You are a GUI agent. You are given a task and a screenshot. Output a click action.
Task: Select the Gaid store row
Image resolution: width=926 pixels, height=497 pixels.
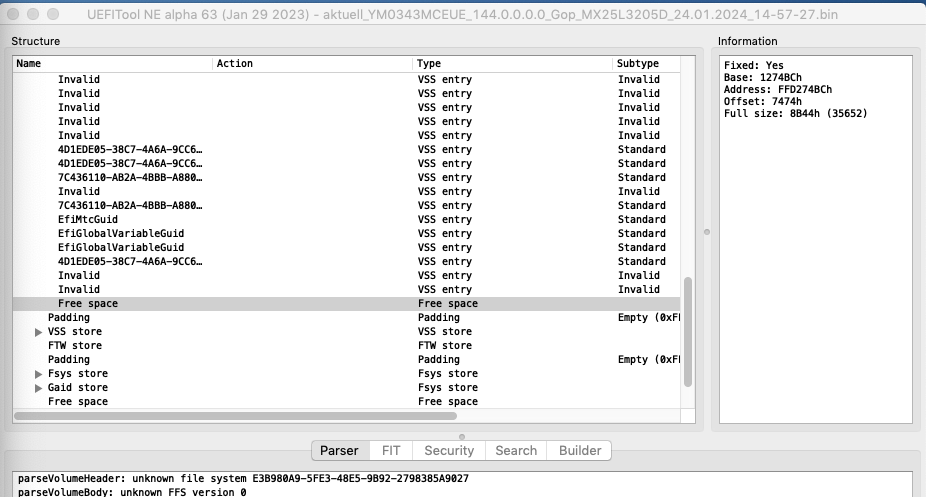[x=347, y=388]
